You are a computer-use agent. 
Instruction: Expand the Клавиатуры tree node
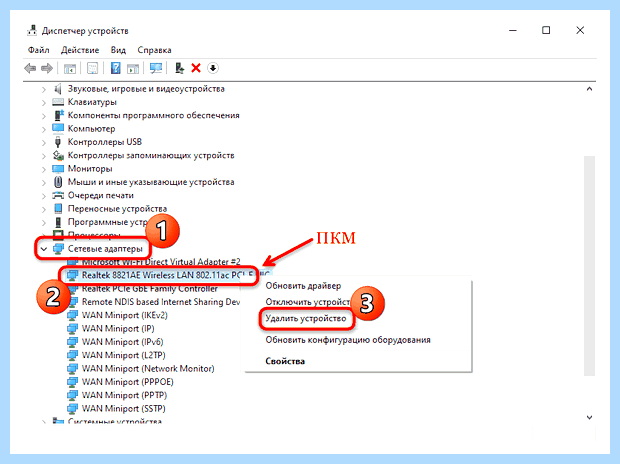coord(44,102)
